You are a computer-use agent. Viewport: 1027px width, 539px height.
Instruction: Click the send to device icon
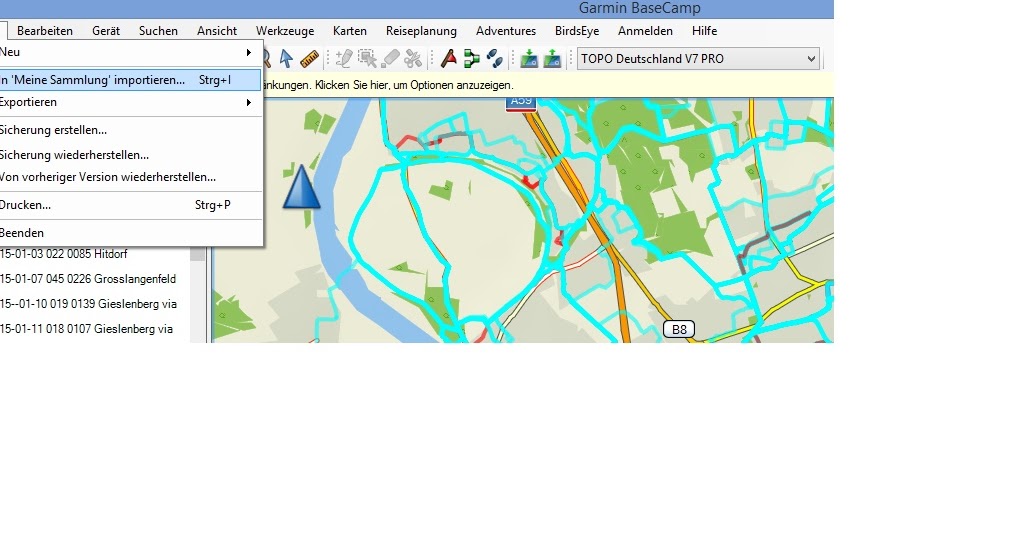(529, 58)
